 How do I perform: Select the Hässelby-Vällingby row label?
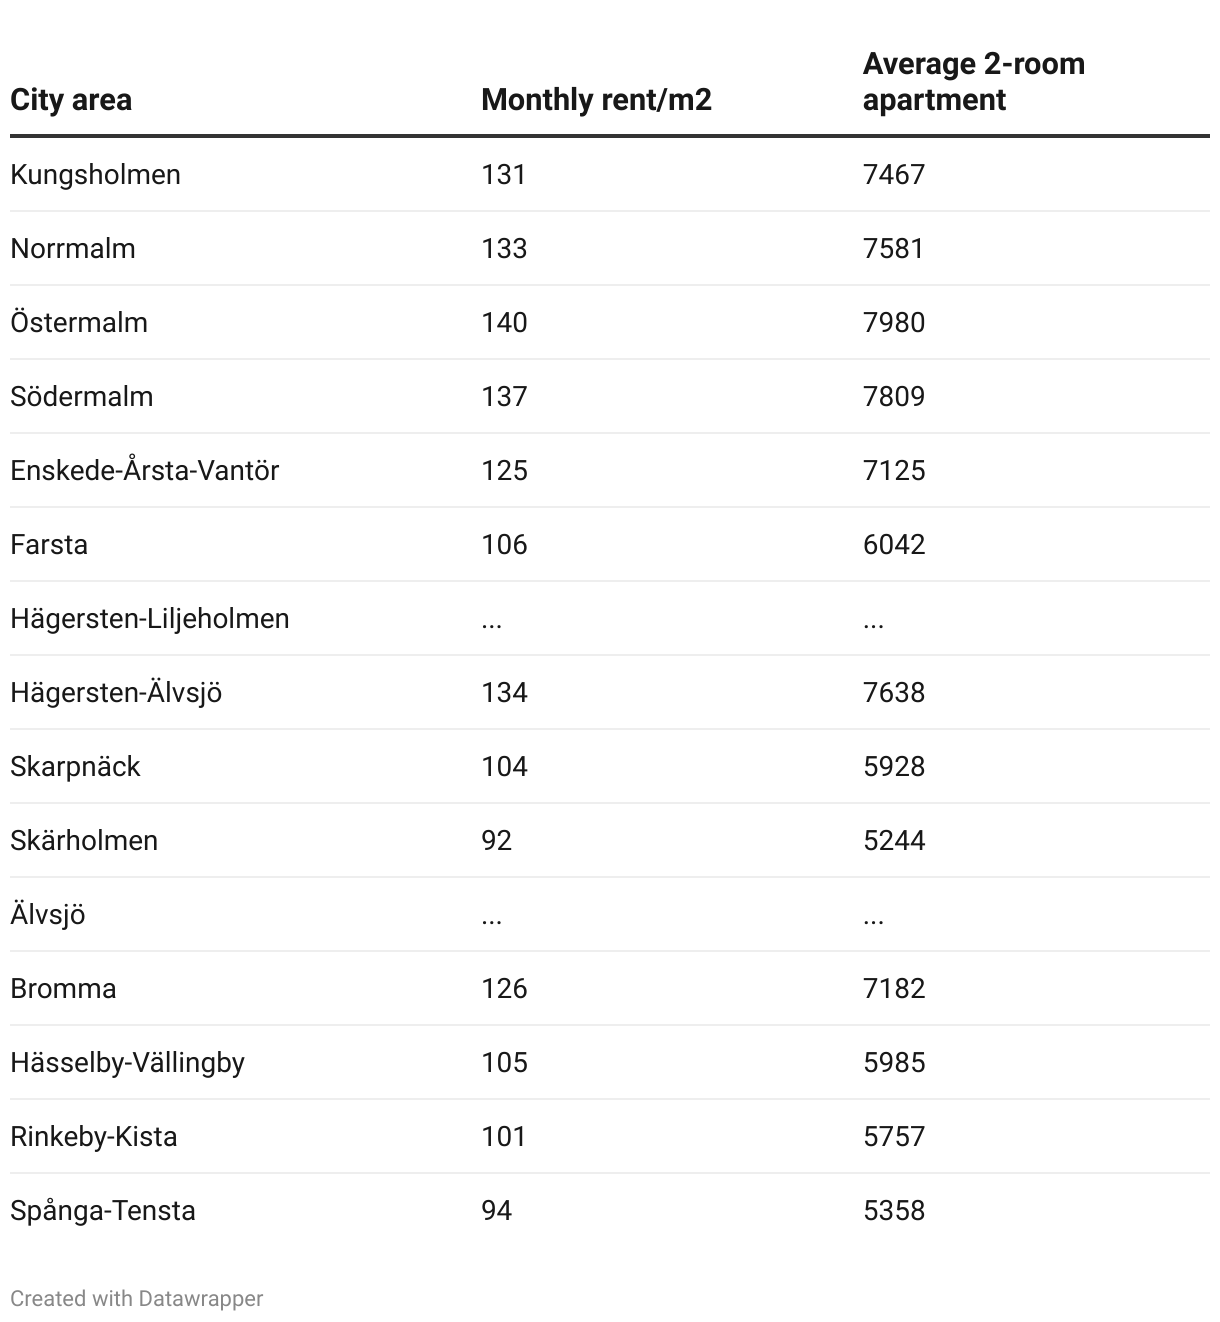tap(128, 1062)
